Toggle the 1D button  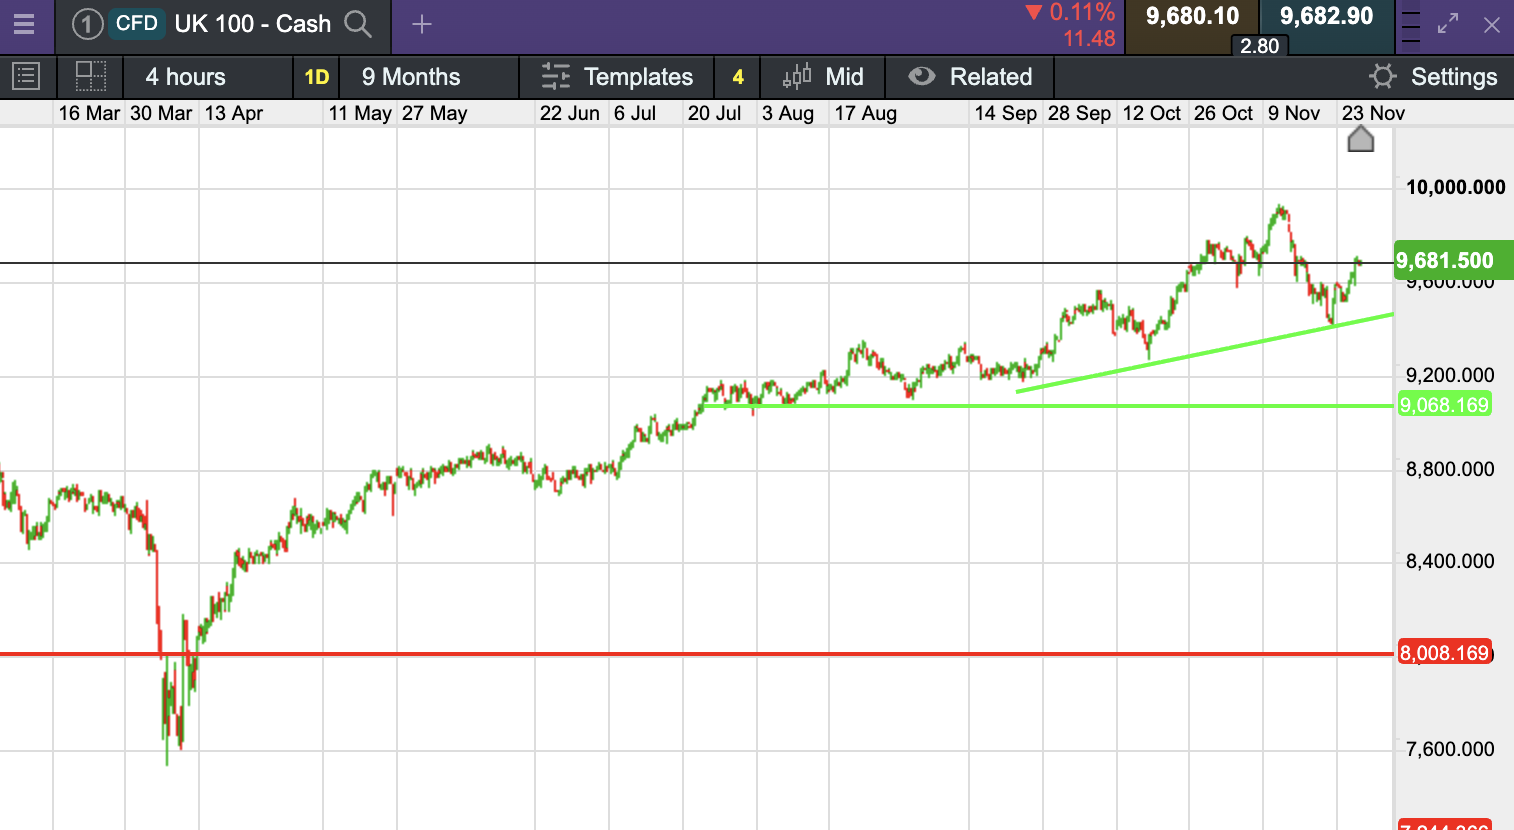(316, 77)
